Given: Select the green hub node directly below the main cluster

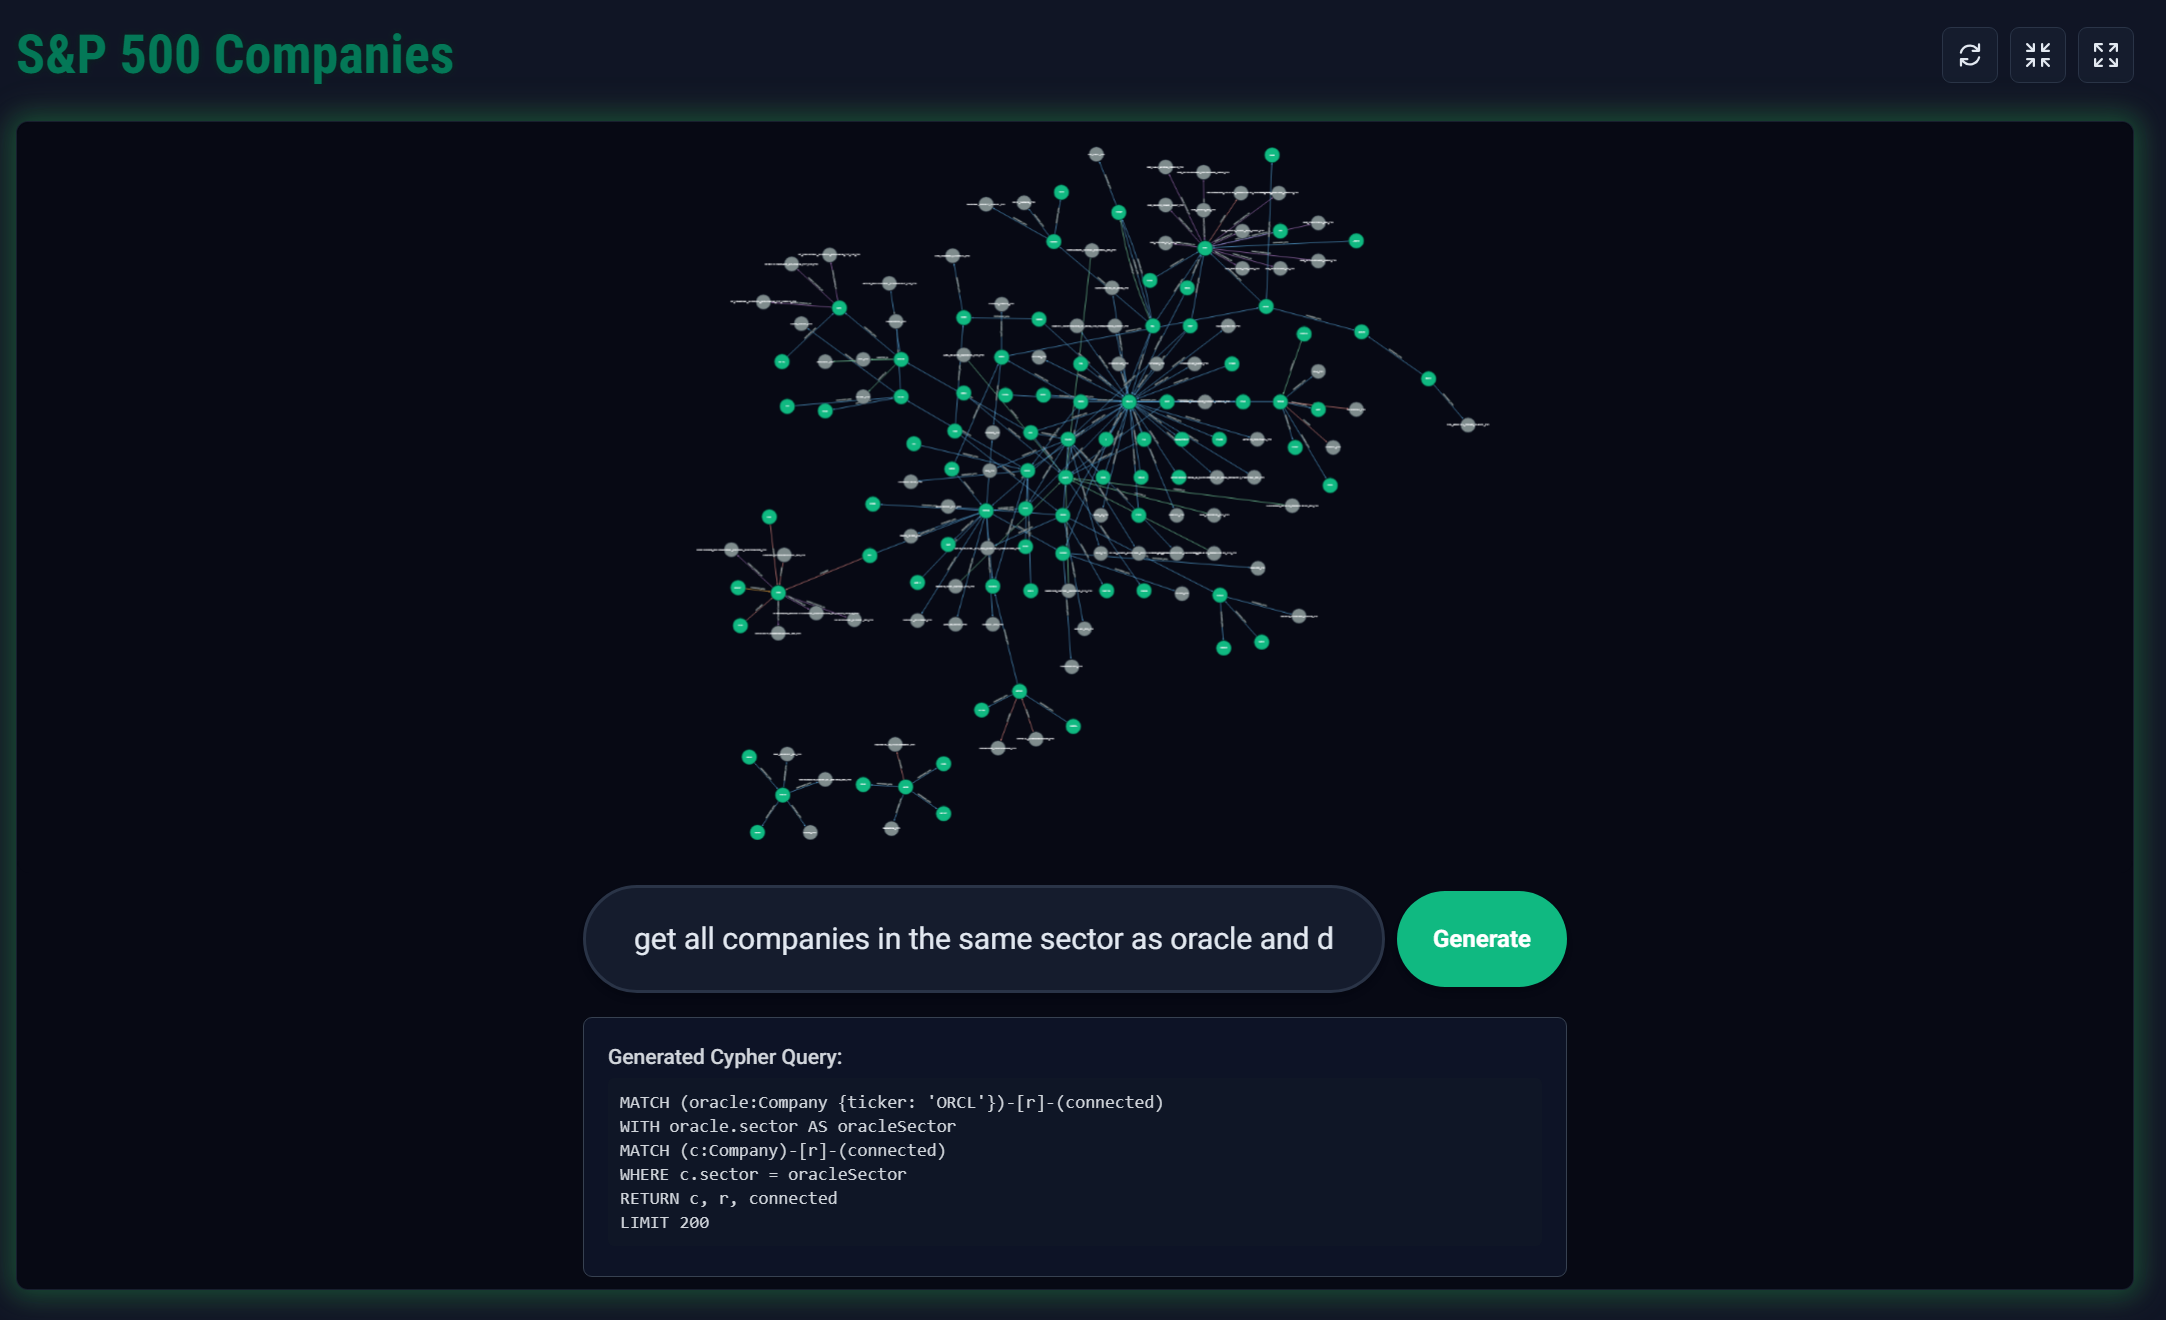Looking at the screenshot, I should tap(1019, 691).
